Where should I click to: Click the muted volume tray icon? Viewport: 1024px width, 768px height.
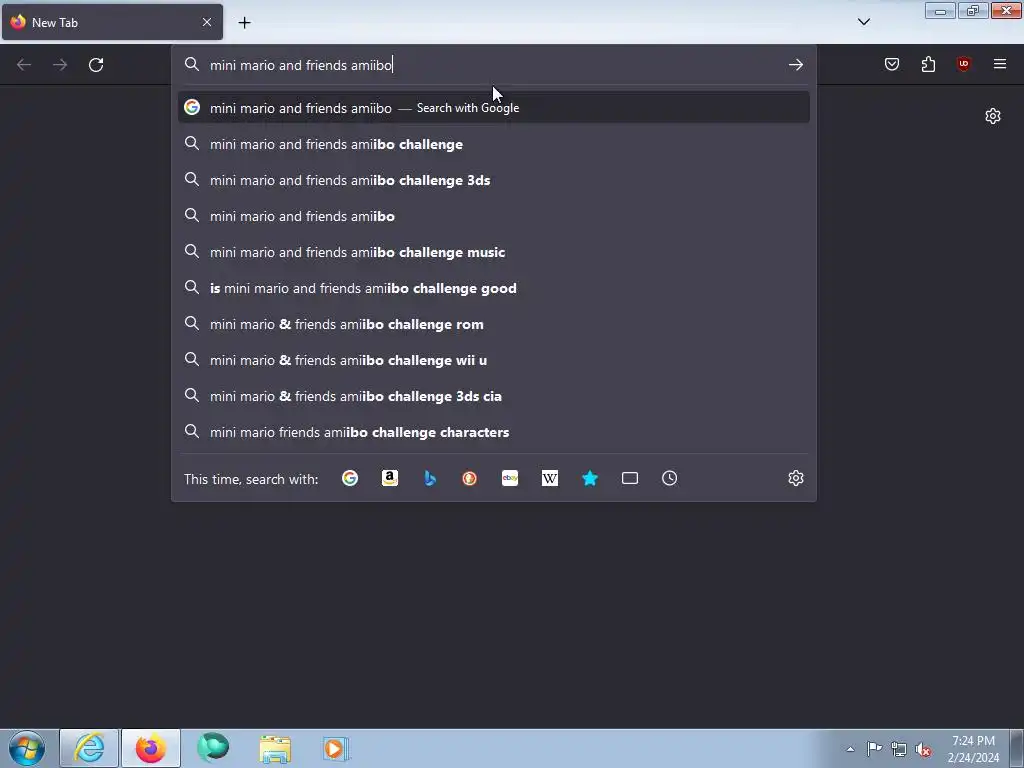tap(923, 749)
